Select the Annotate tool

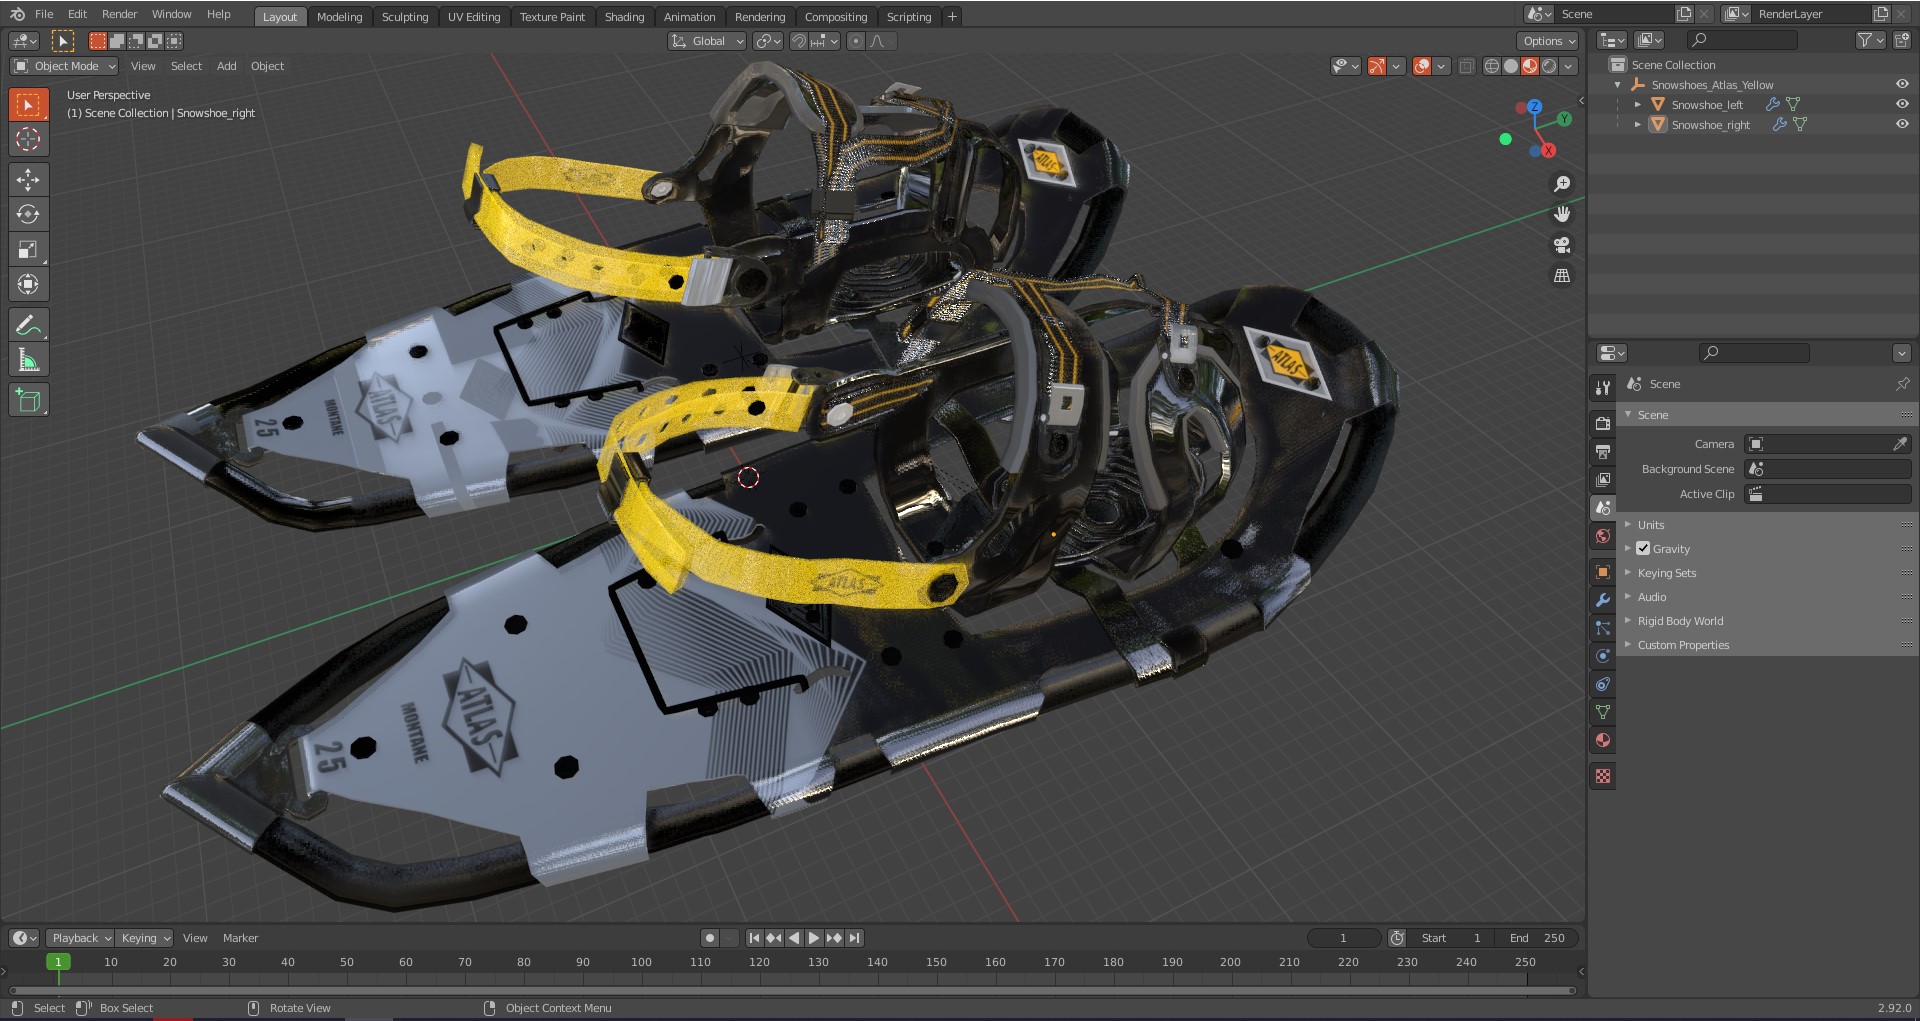28,325
